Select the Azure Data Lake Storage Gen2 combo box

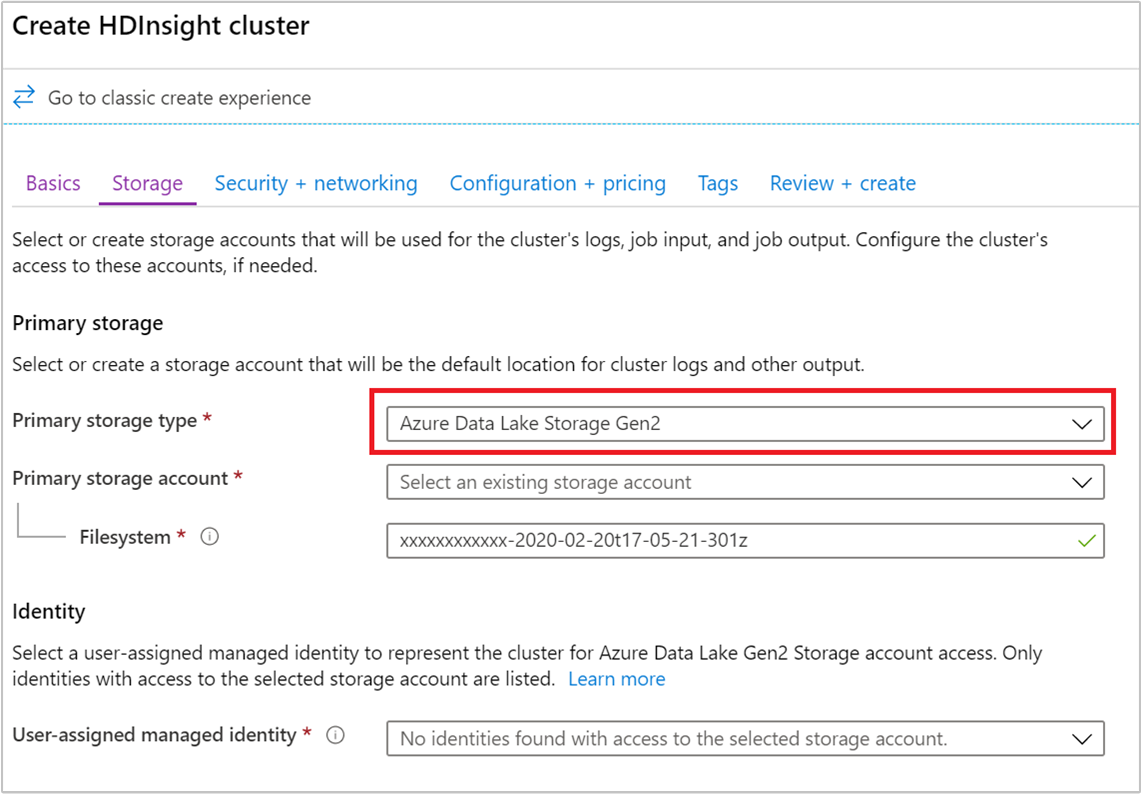click(x=744, y=423)
